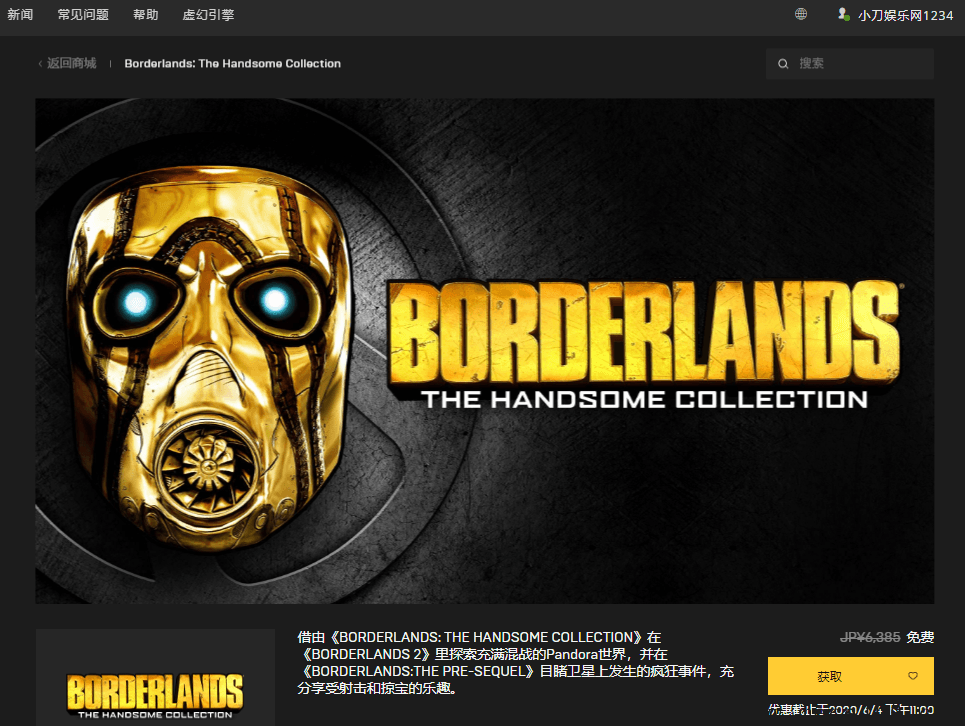This screenshot has width=965, height=726.
Task: Open the globe language selector
Action: [x=801, y=15]
